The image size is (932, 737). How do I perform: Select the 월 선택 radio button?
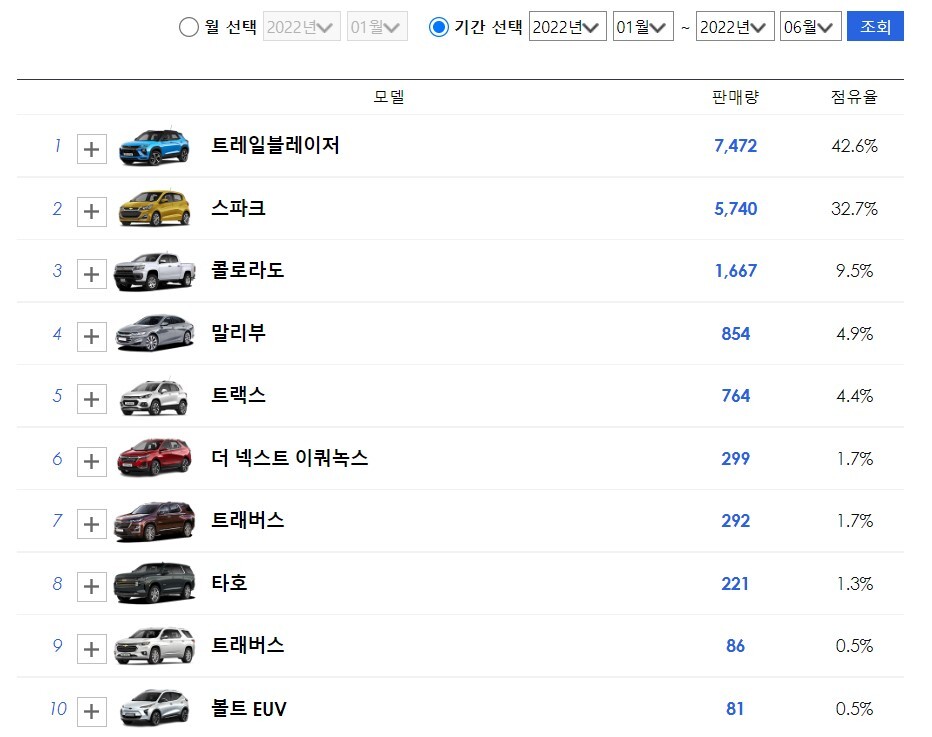188,27
